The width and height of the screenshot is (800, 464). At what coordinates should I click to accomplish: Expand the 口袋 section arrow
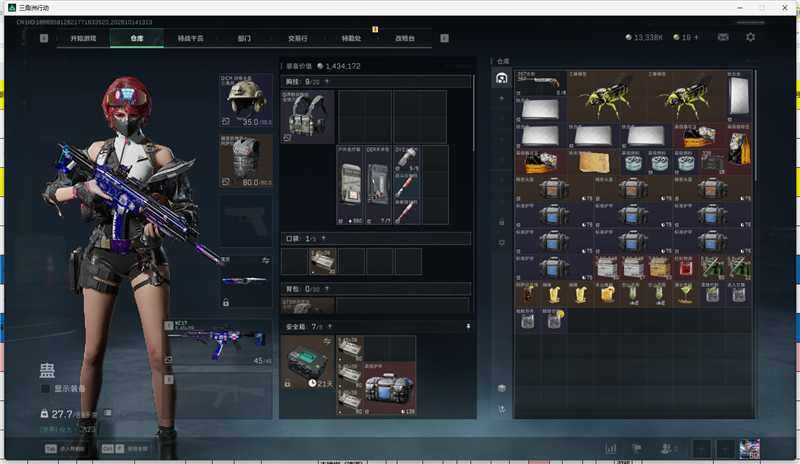coord(323,238)
